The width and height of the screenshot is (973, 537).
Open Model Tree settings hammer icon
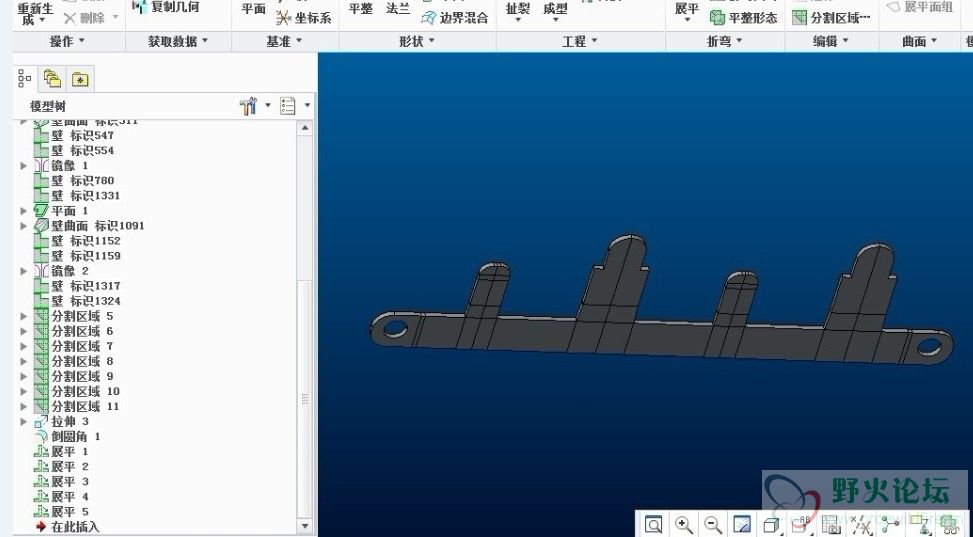pyautogui.click(x=248, y=106)
